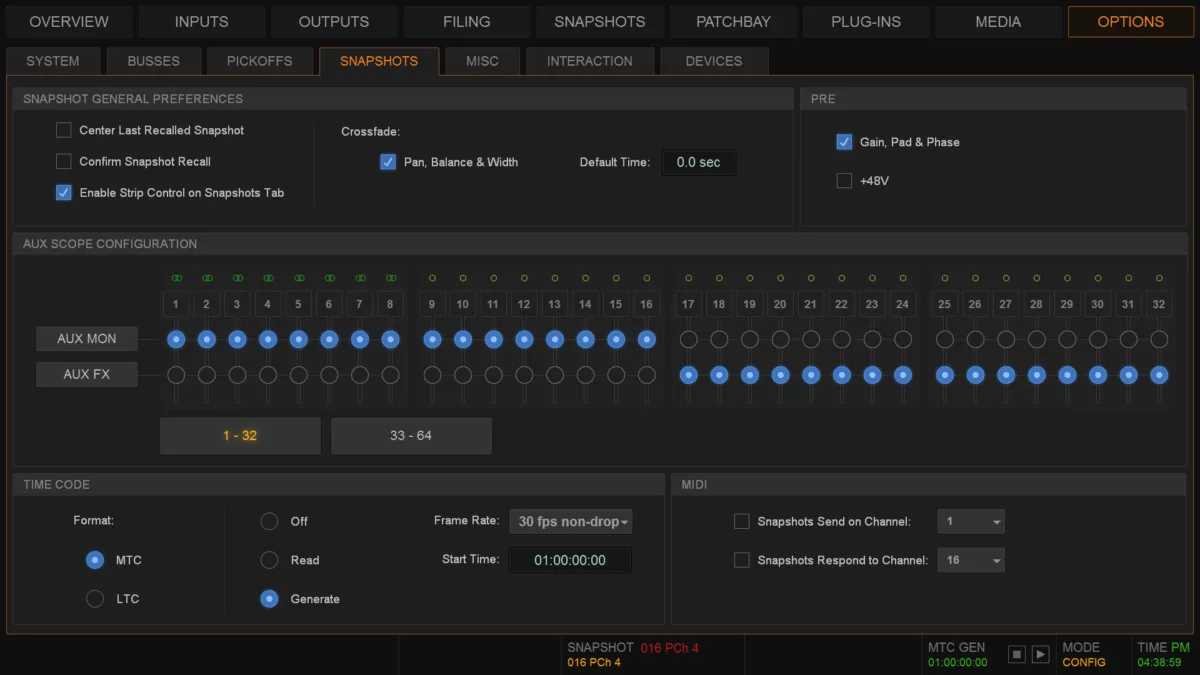Click the MTC GEN play button
This screenshot has width=1200, height=675.
[1040, 654]
